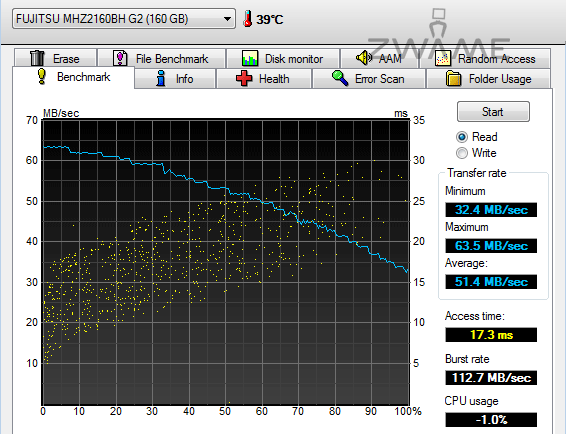
Task: Click the Average value 51.4 MB/sec
Action: [x=491, y=282]
